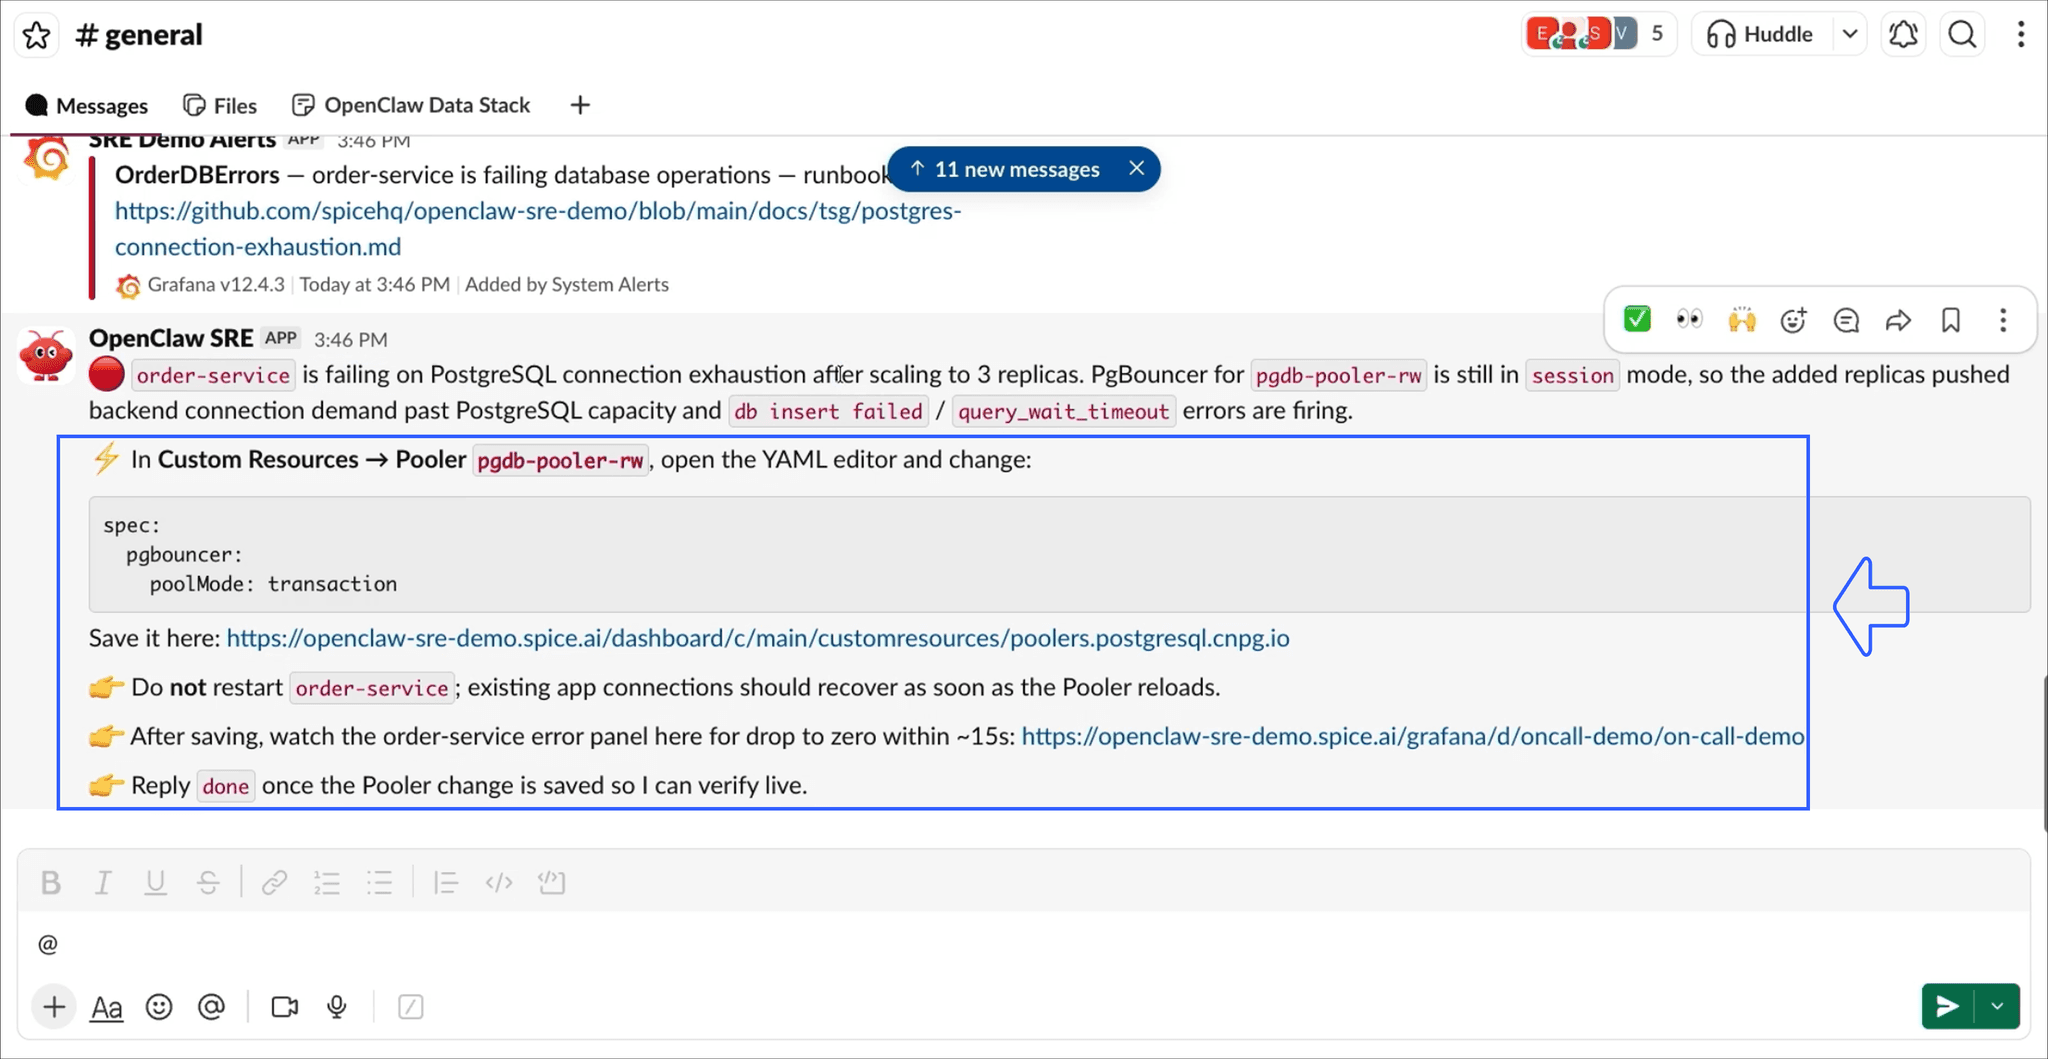The width and height of the screenshot is (2048, 1059).
Task: Add a new channel tab
Action: 580,105
